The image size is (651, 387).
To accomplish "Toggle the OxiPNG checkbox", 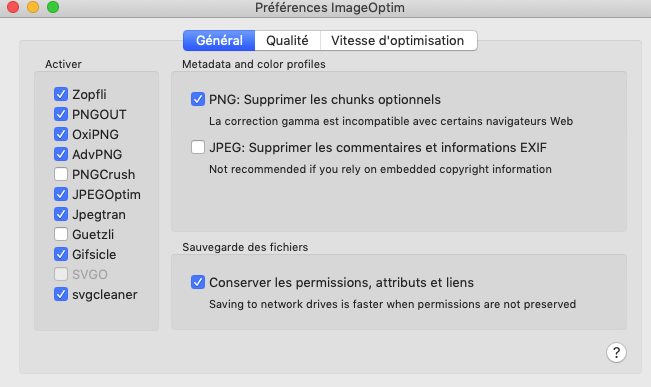I will [61, 134].
